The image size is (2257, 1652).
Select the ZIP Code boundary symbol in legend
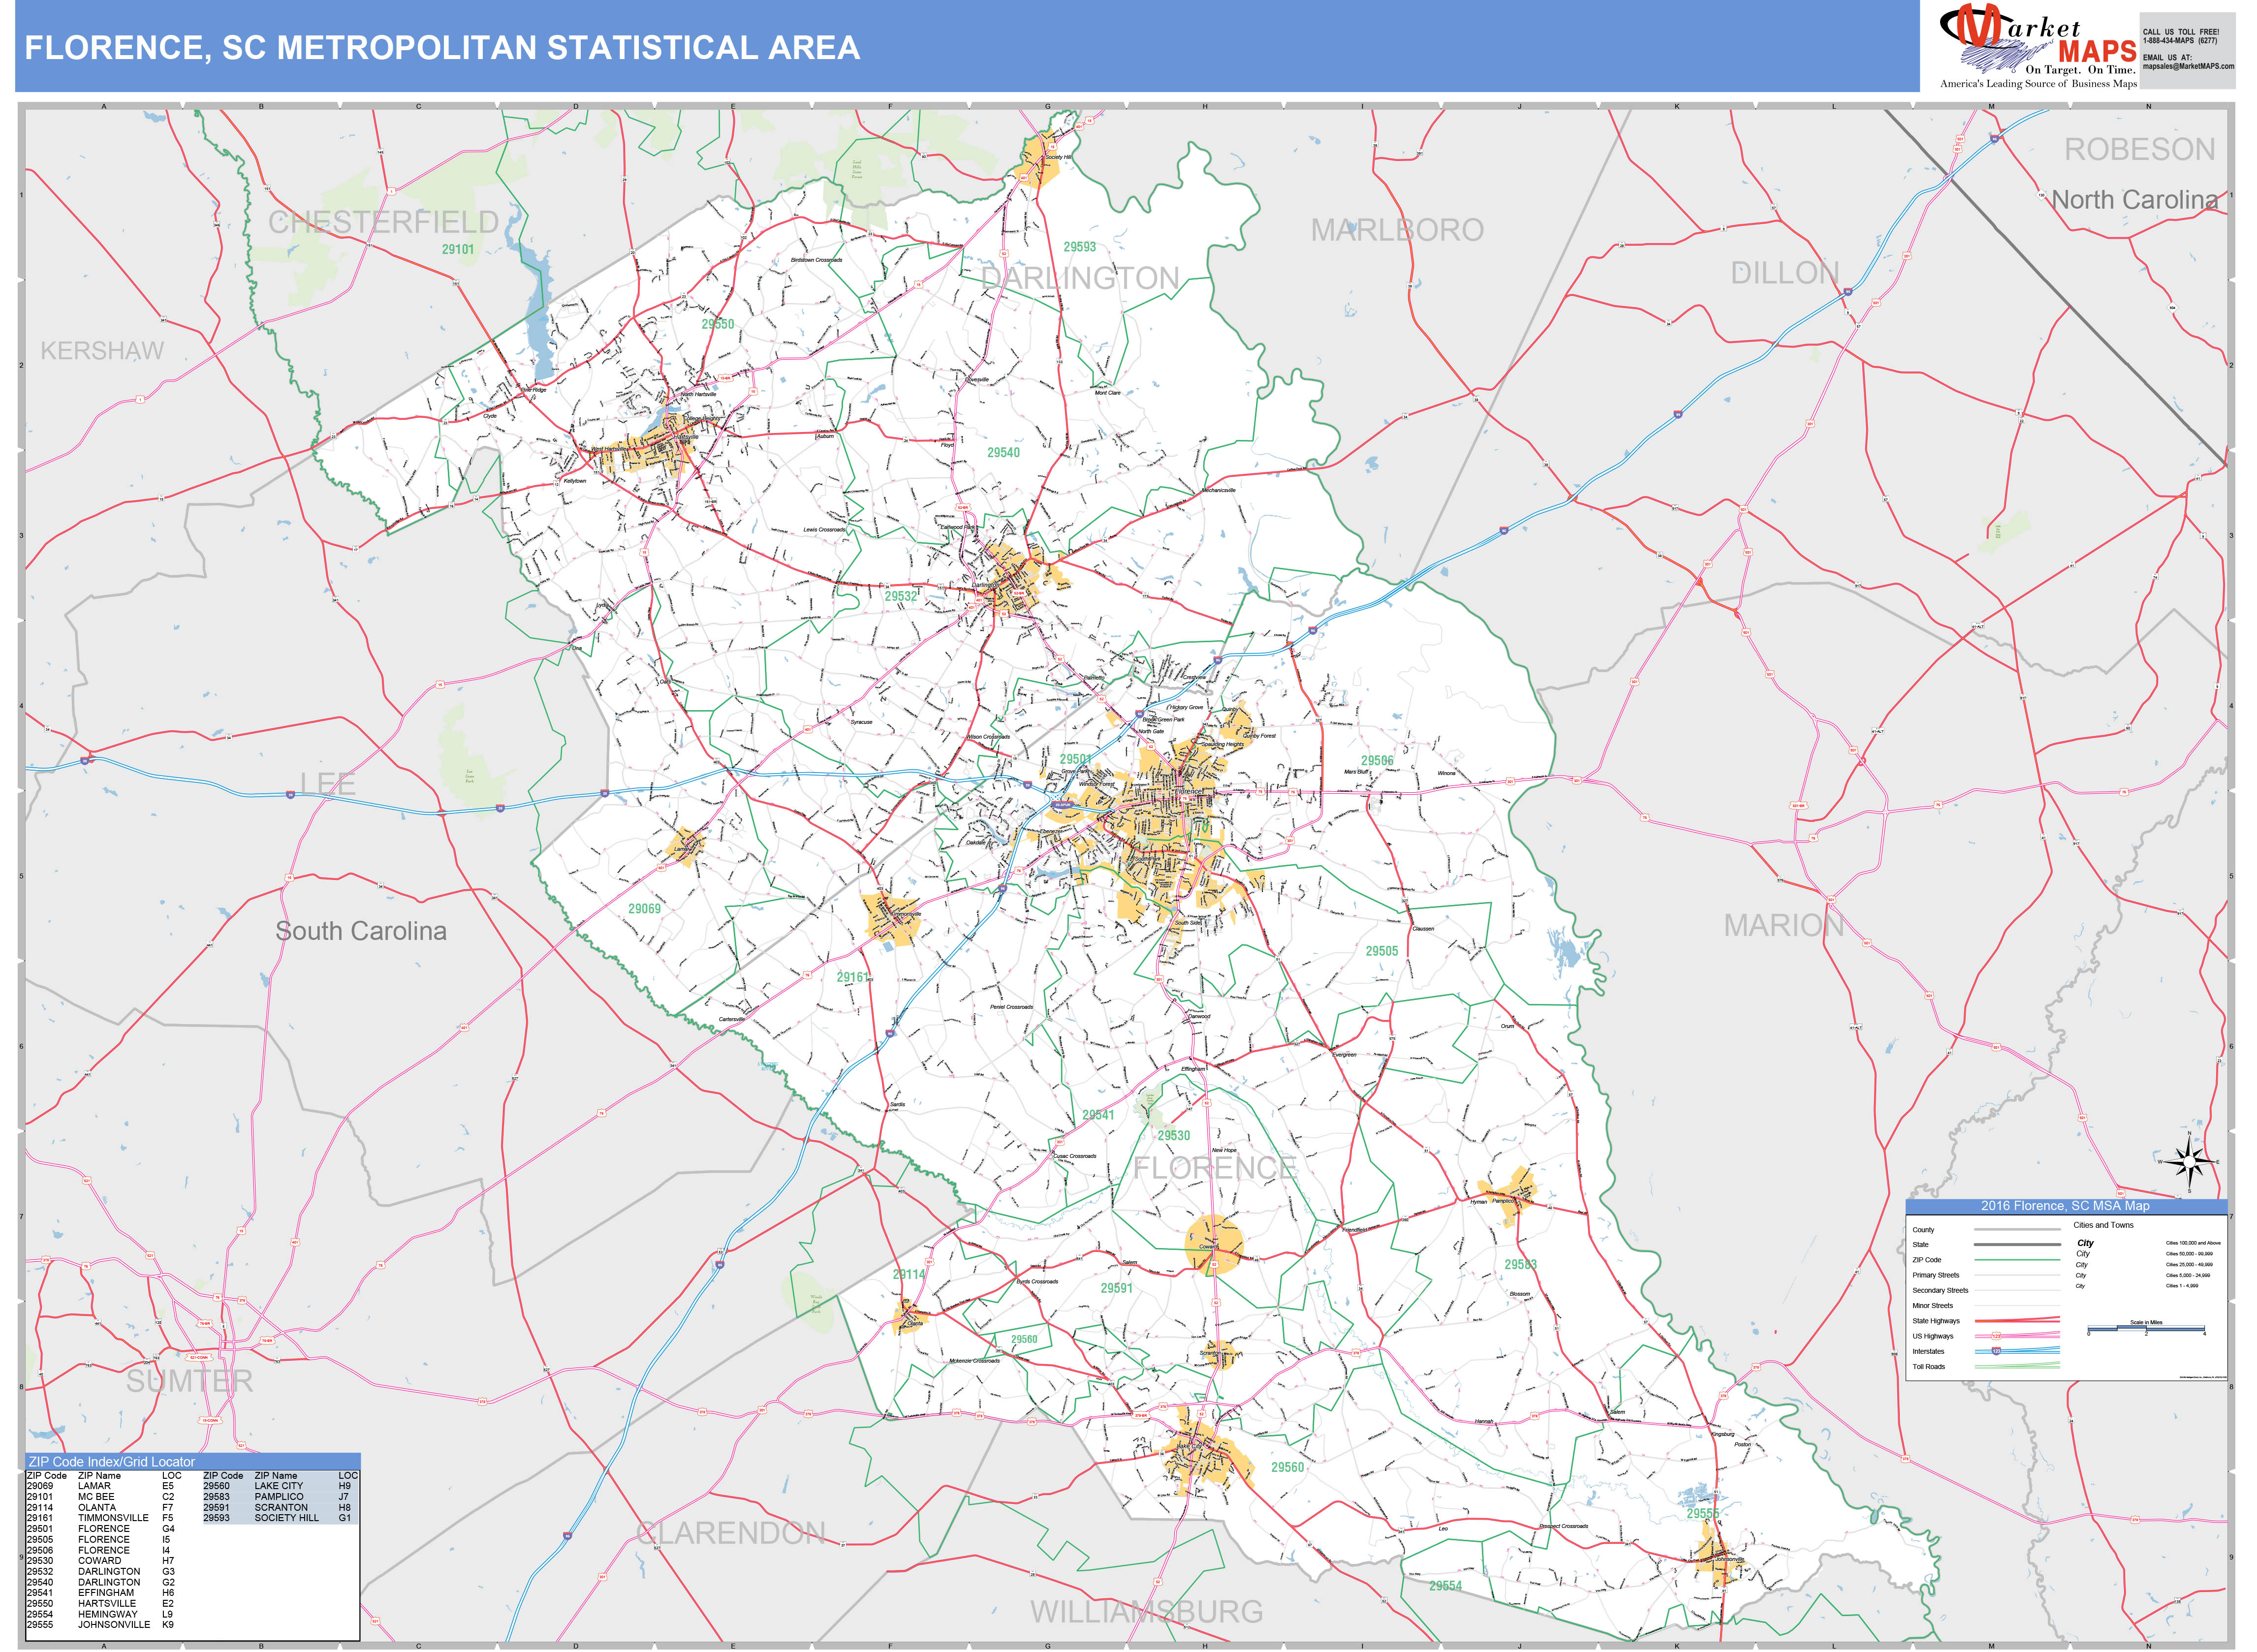tap(2018, 1260)
